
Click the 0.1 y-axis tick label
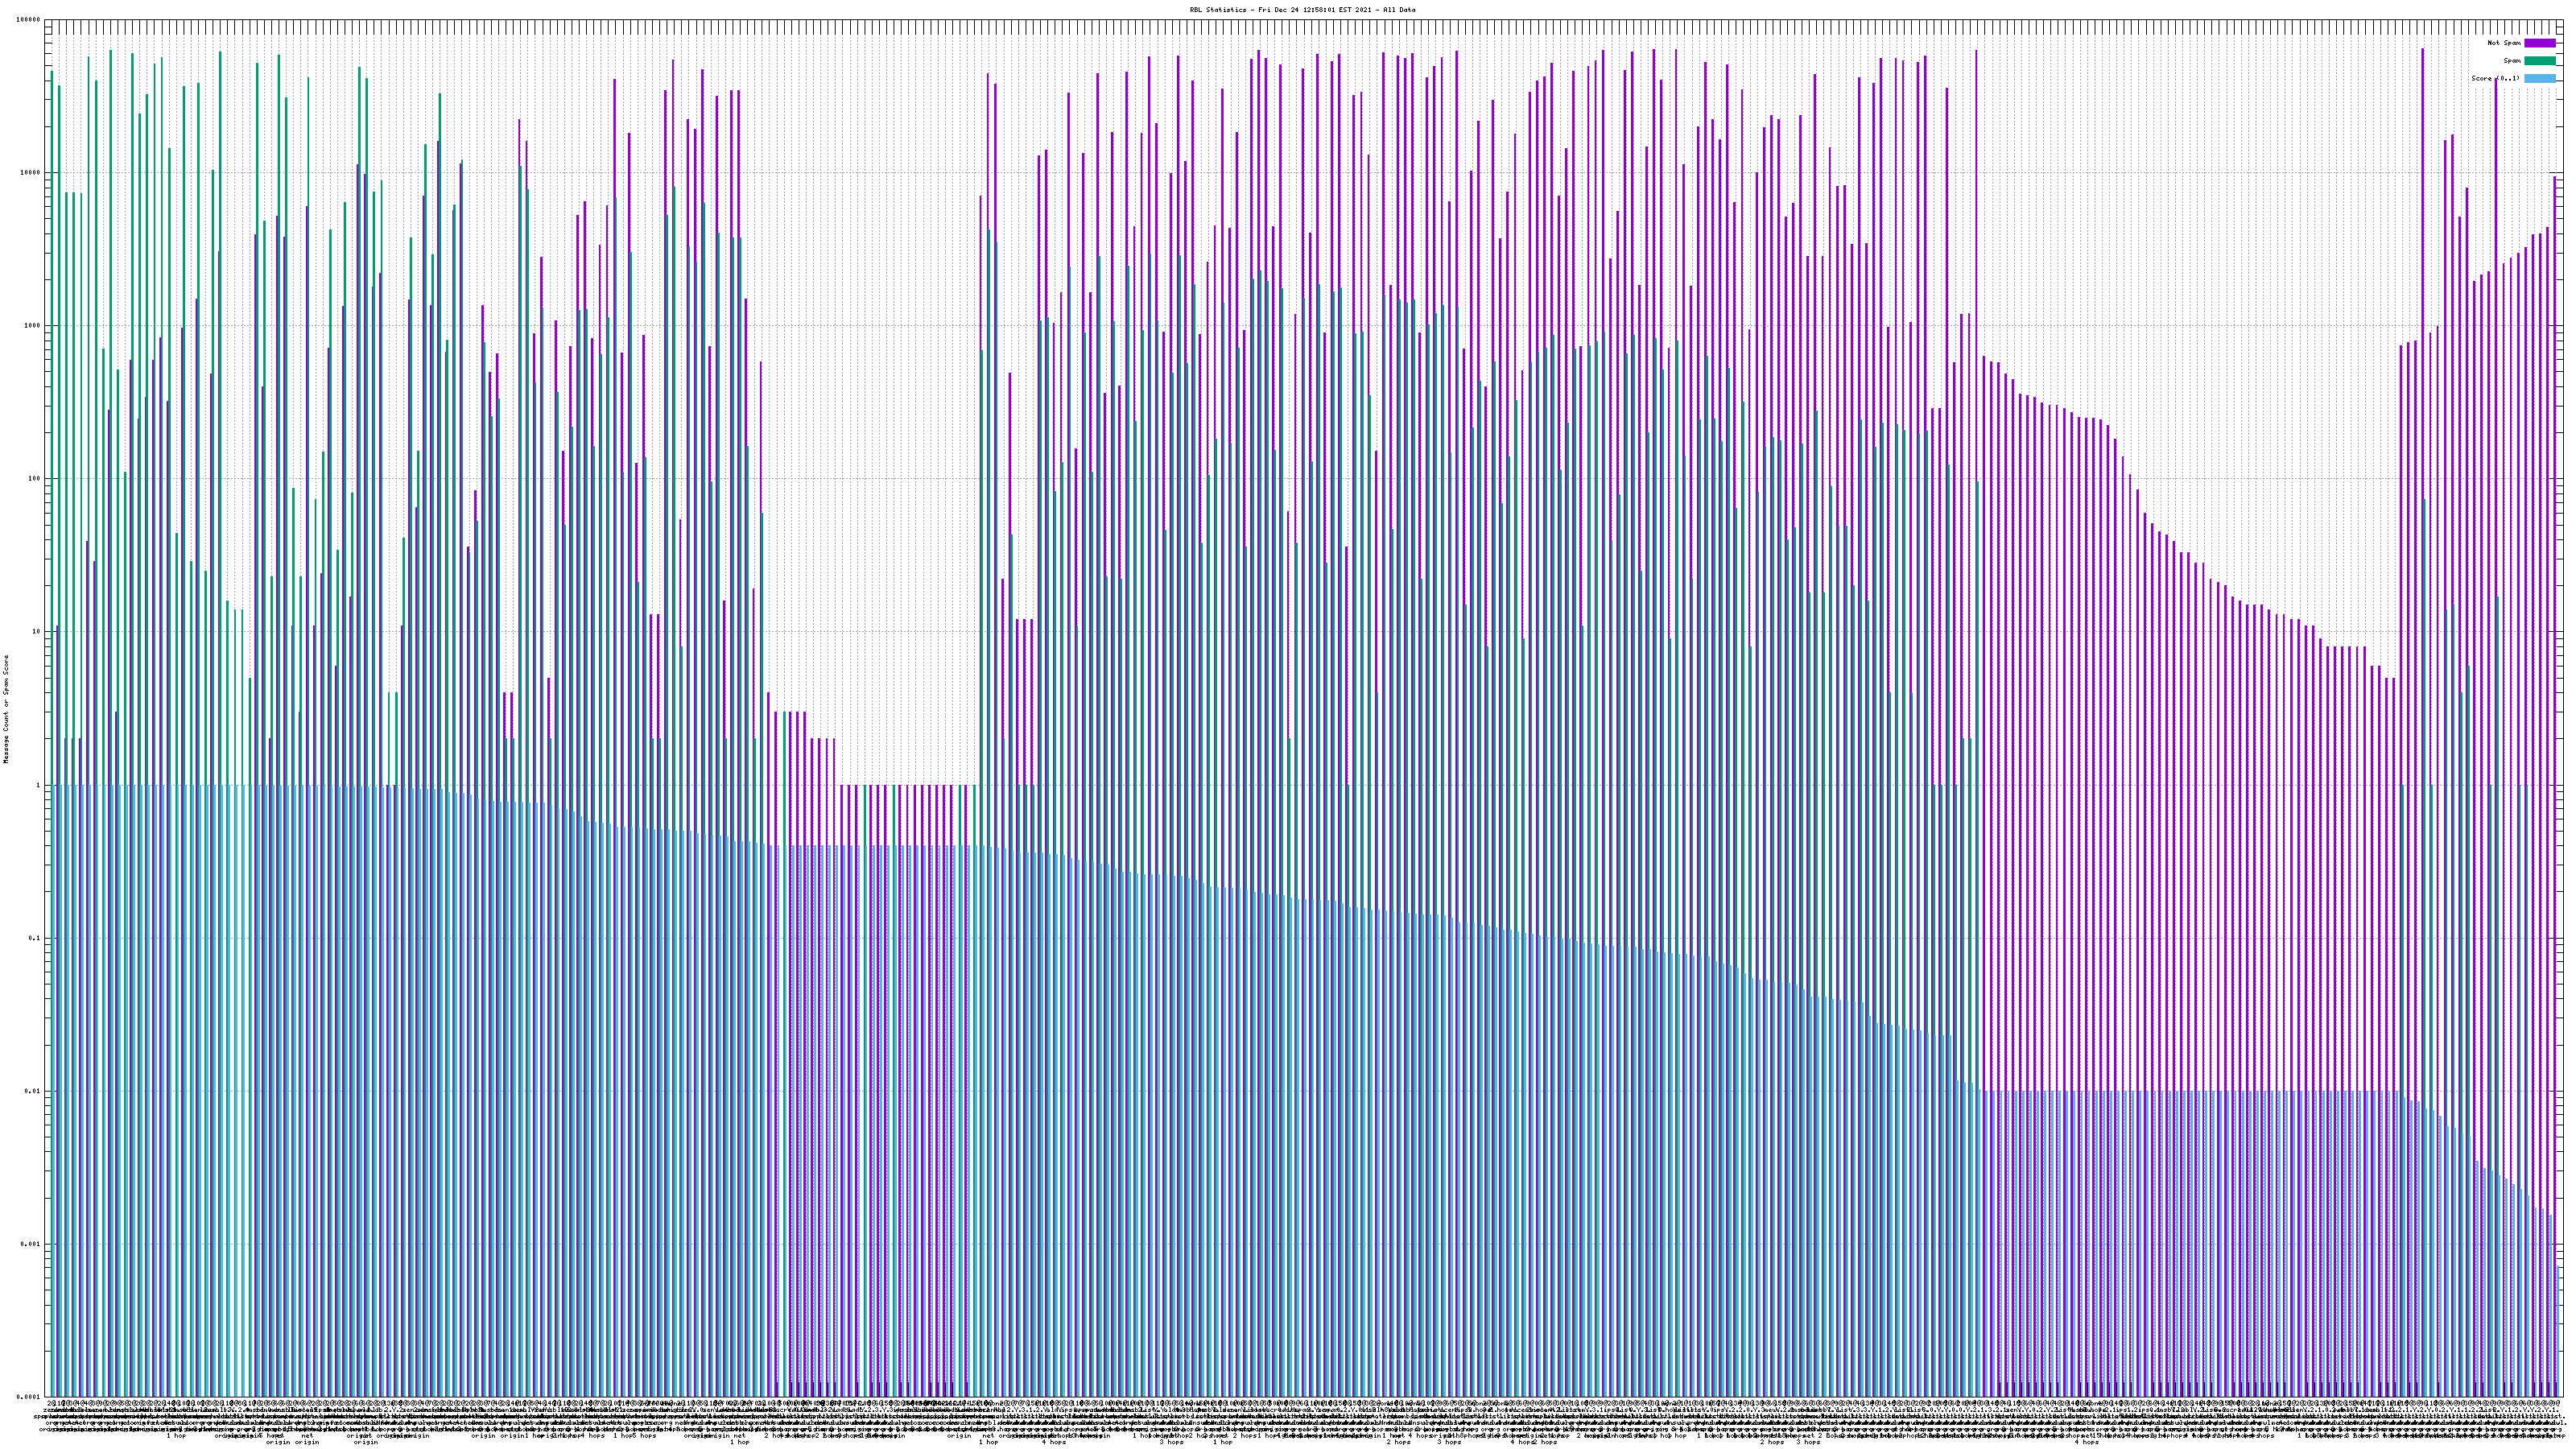[x=35, y=938]
